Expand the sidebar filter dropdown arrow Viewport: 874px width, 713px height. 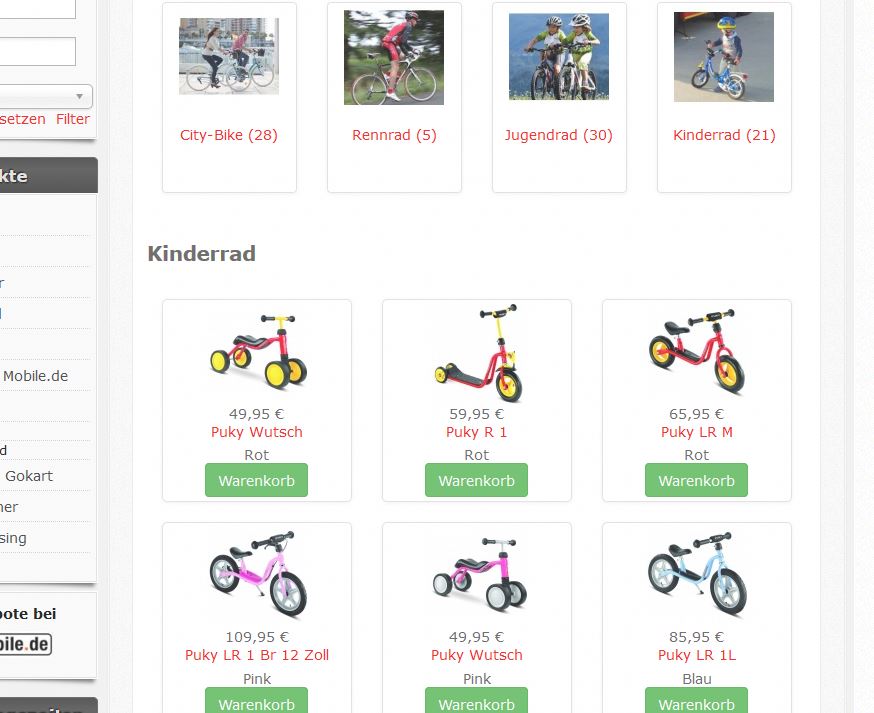[x=80, y=96]
